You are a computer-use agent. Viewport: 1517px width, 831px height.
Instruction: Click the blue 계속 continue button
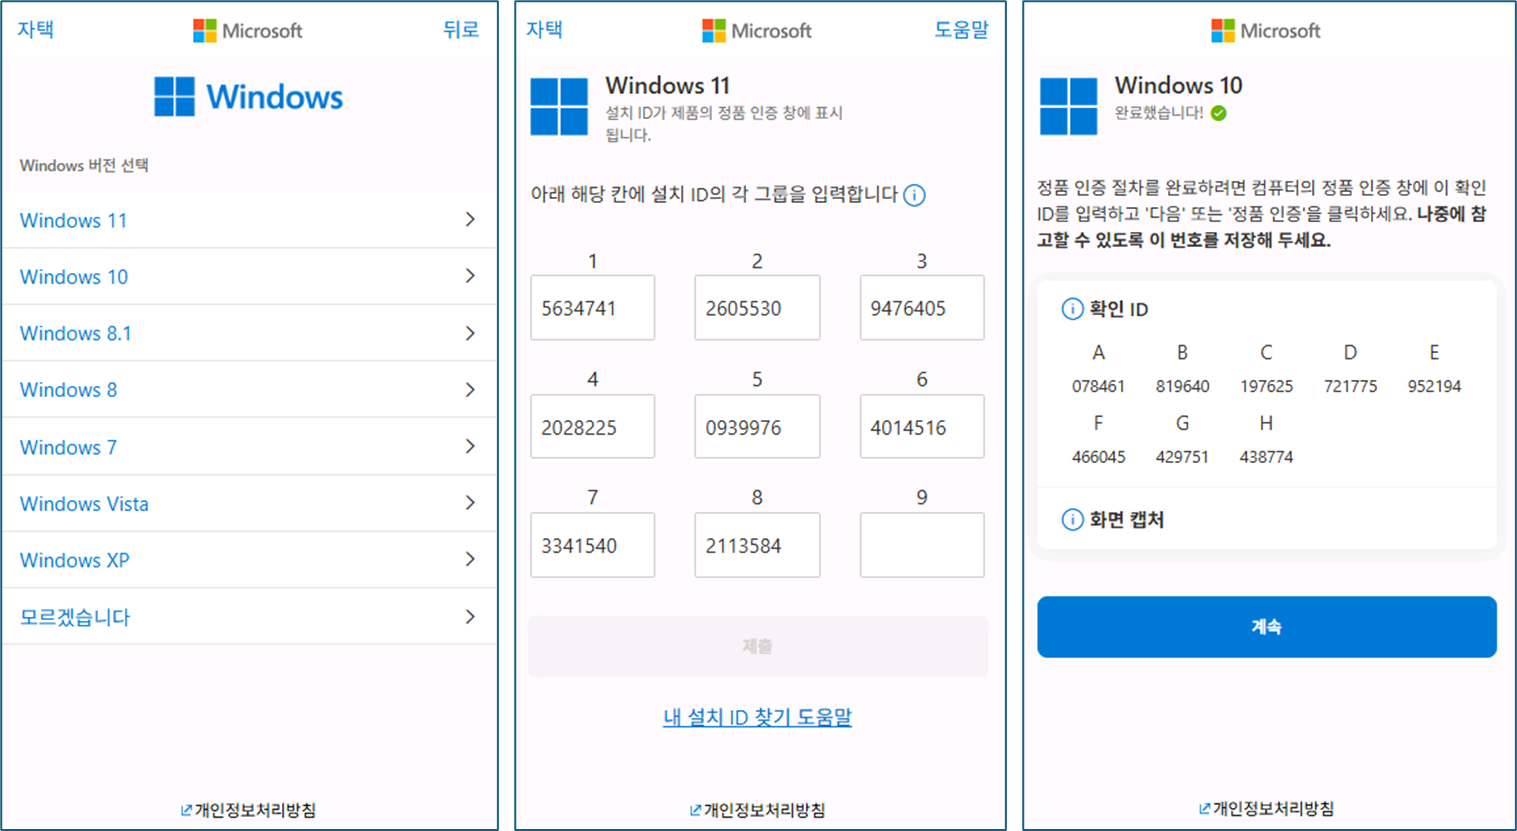(x=1267, y=627)
